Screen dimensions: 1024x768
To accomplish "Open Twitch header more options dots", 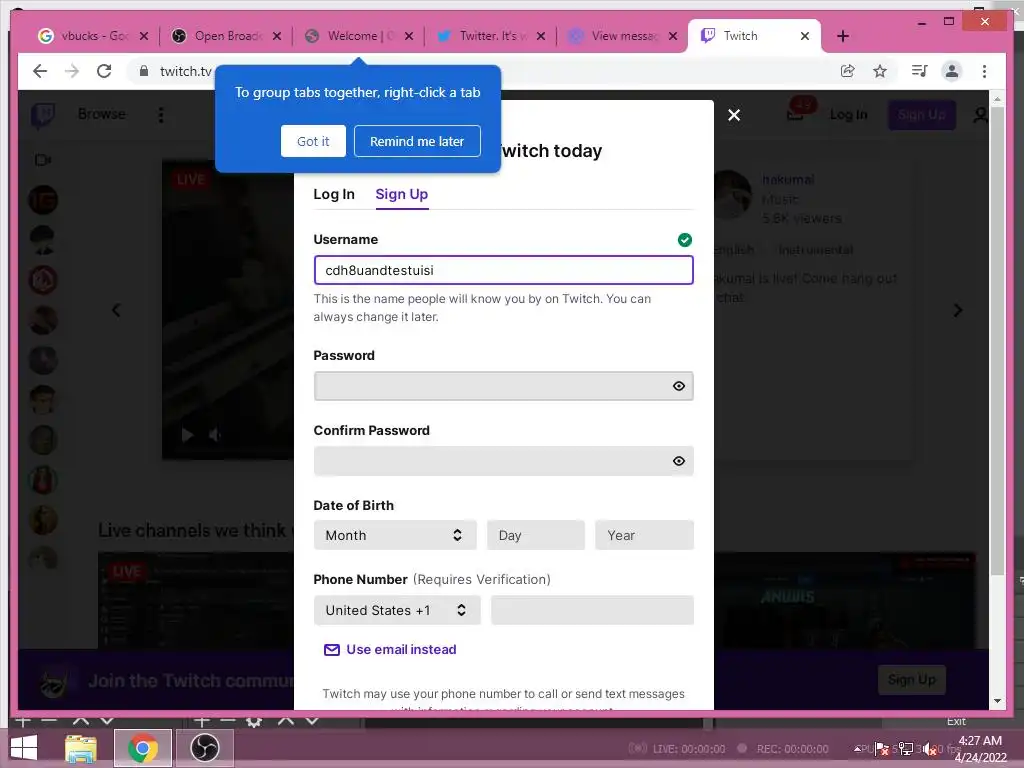I will tap(161, 115).
